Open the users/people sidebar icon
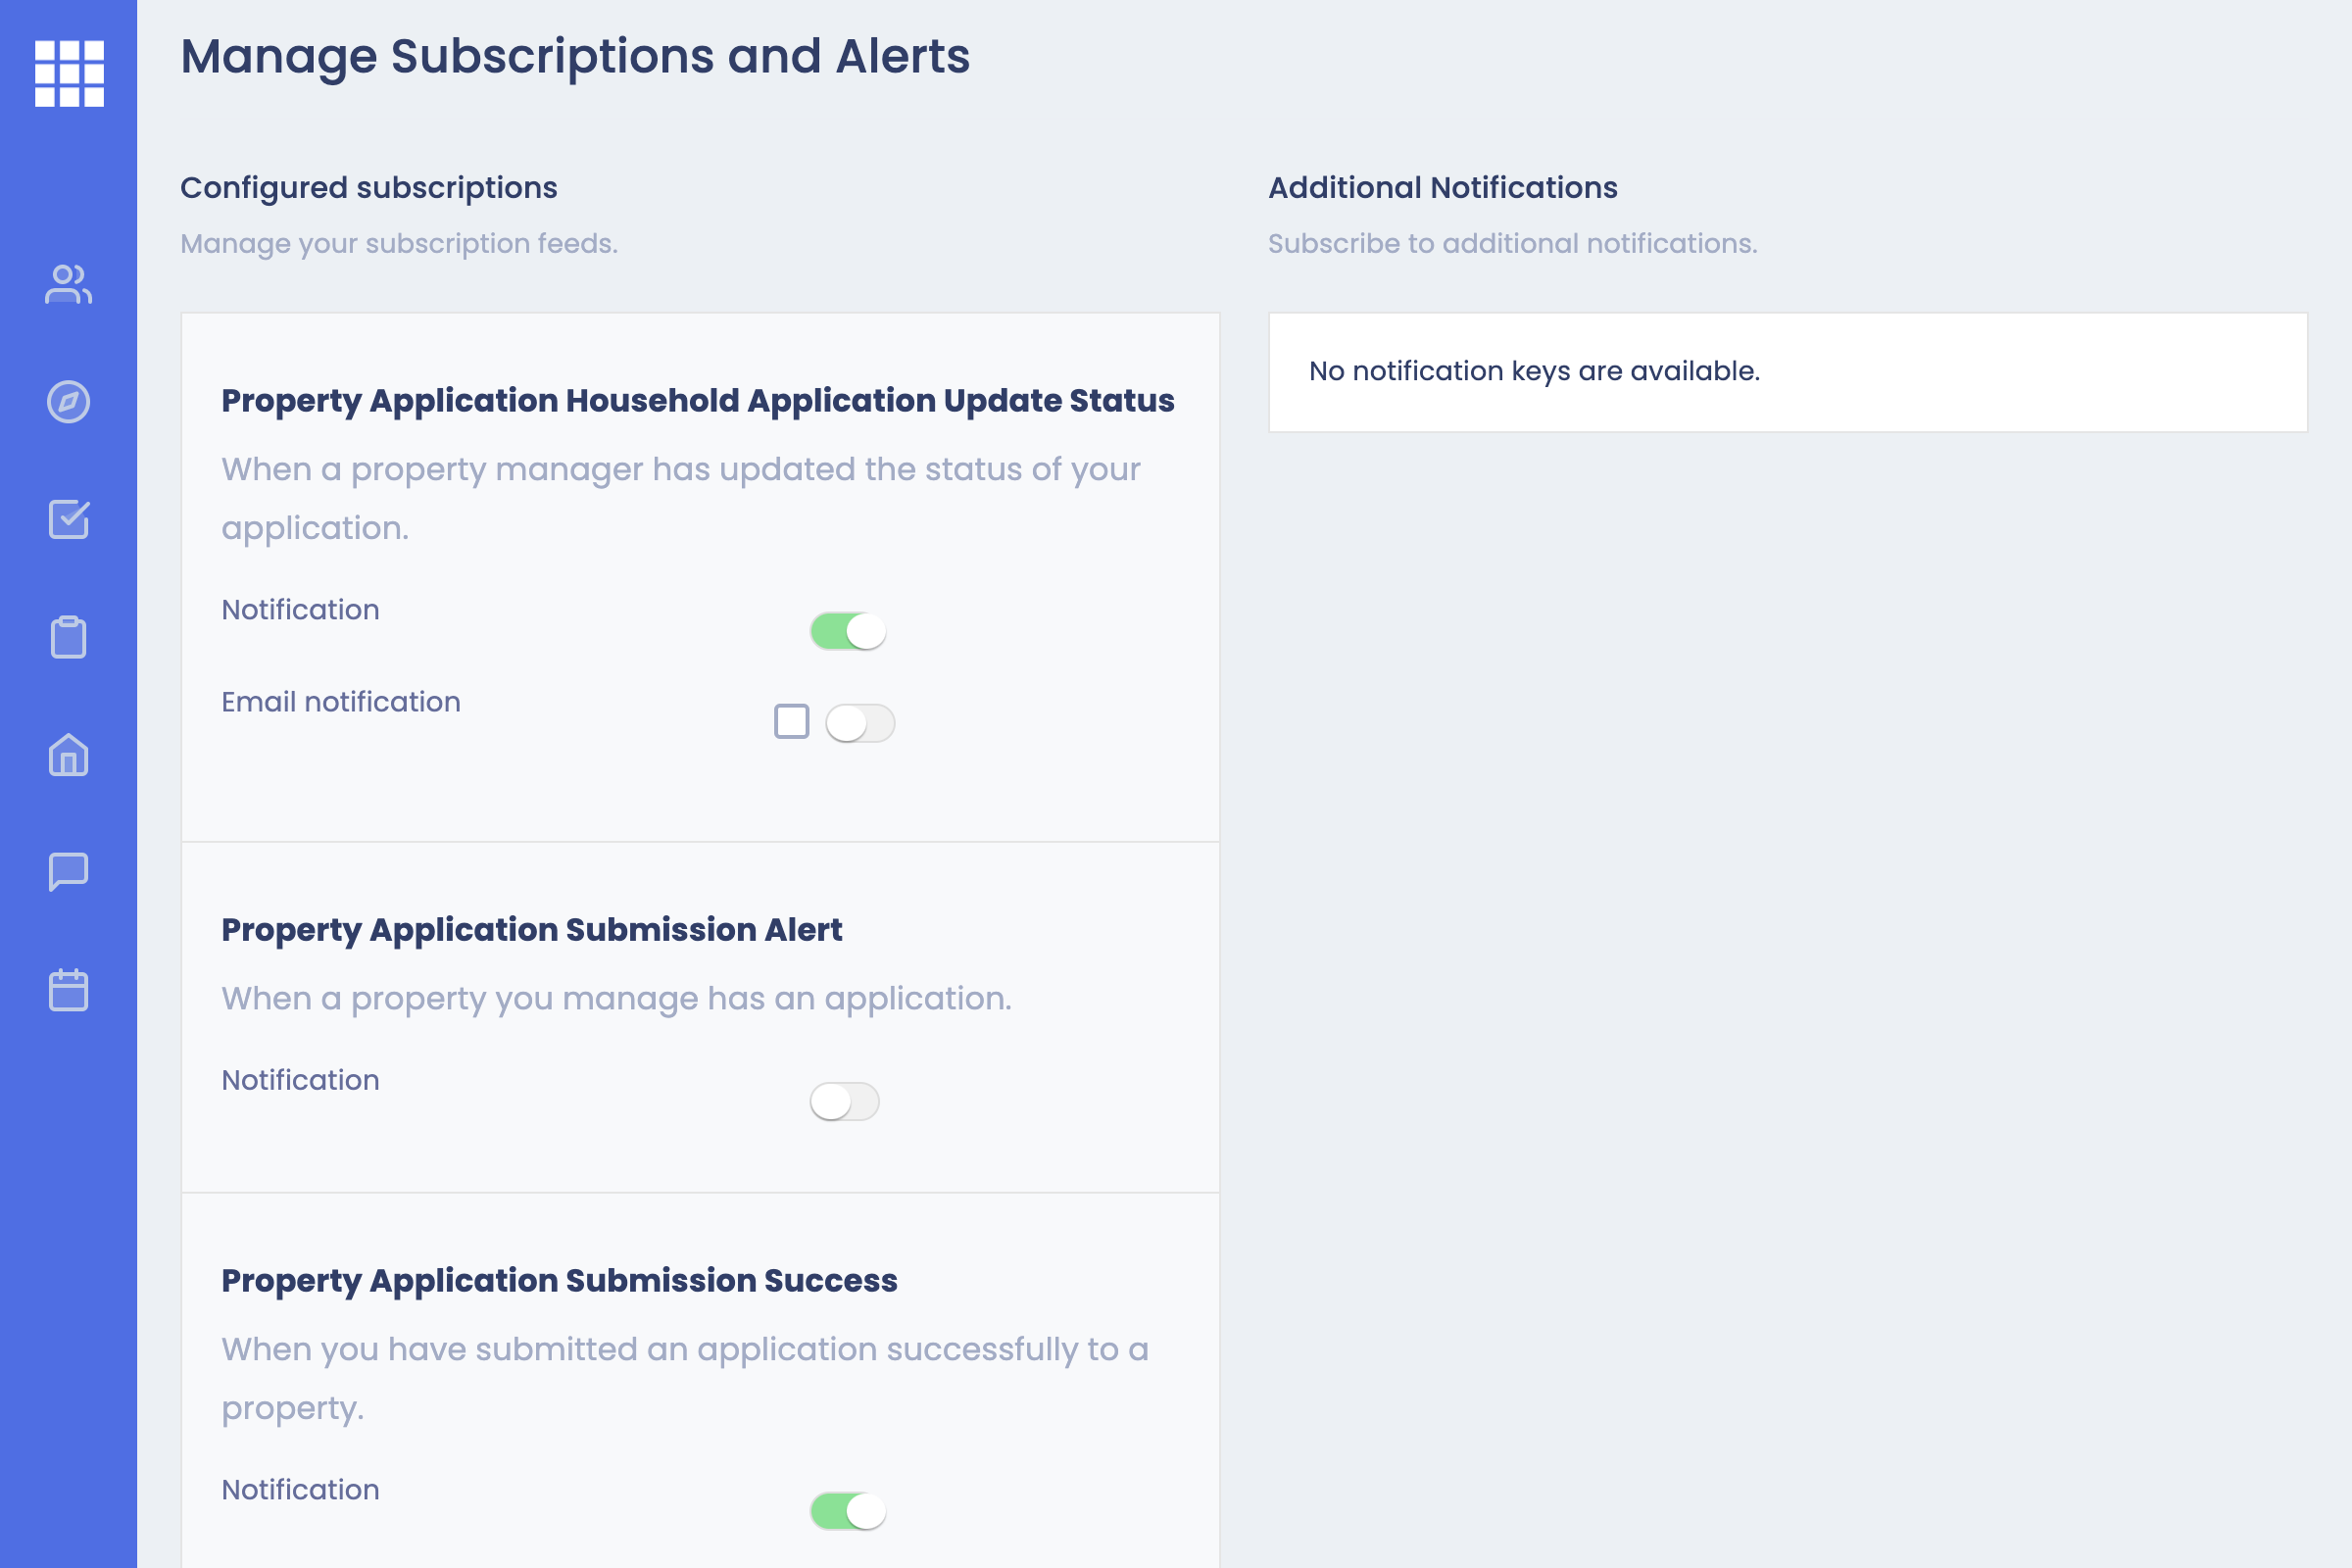 coord(69,284)
